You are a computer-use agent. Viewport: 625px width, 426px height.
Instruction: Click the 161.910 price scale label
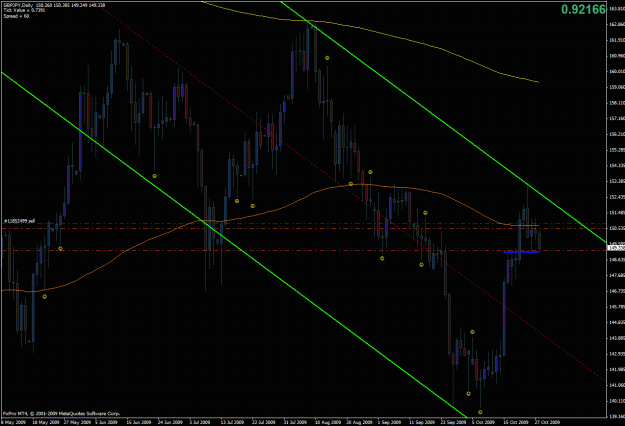(616, 40)
